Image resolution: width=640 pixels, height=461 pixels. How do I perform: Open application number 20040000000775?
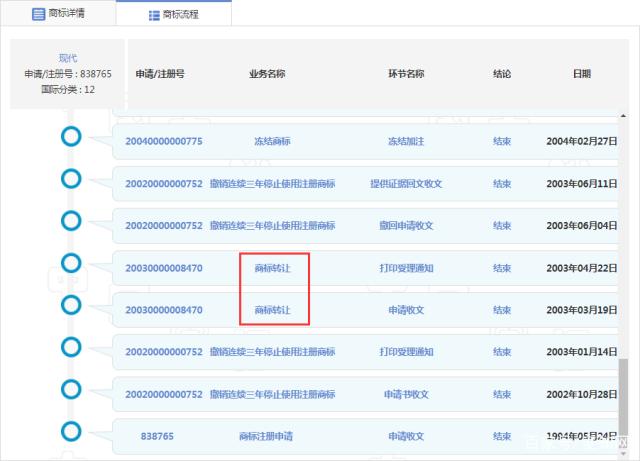point(164,141)
